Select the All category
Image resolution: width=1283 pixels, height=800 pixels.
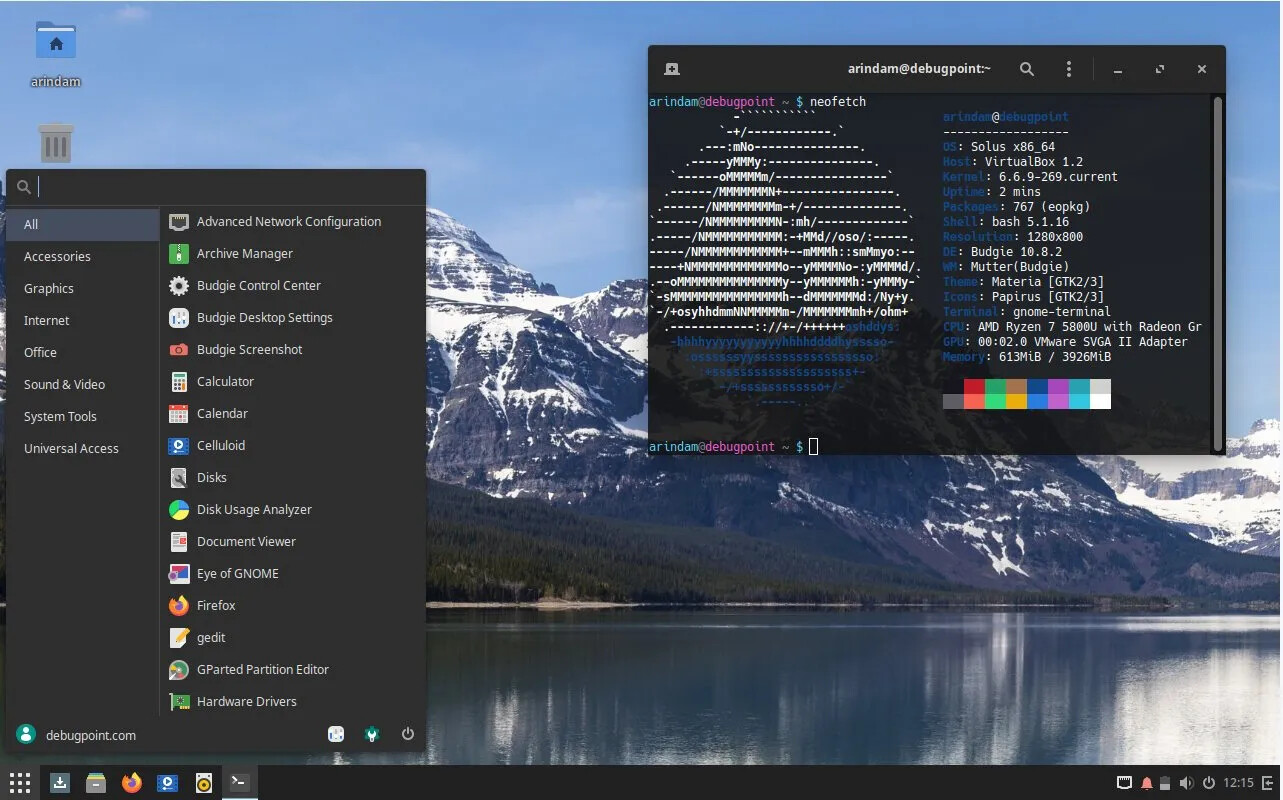coord(83,225)
